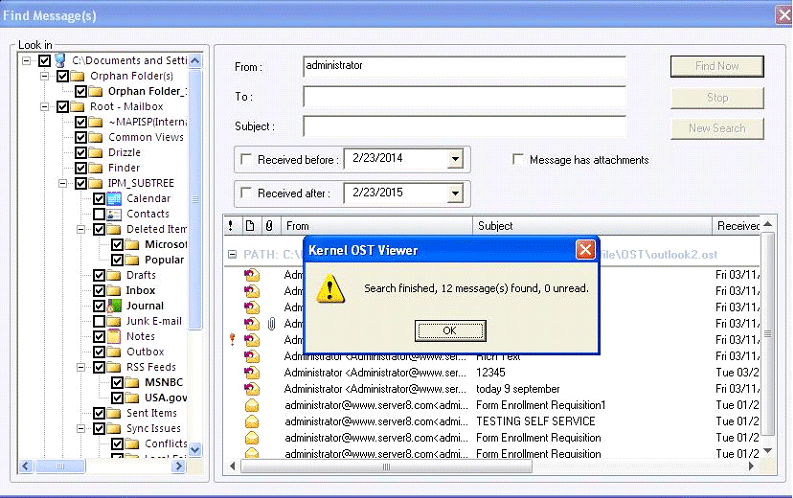Click the paperclip attachment icon in message row

click(272, 324)
